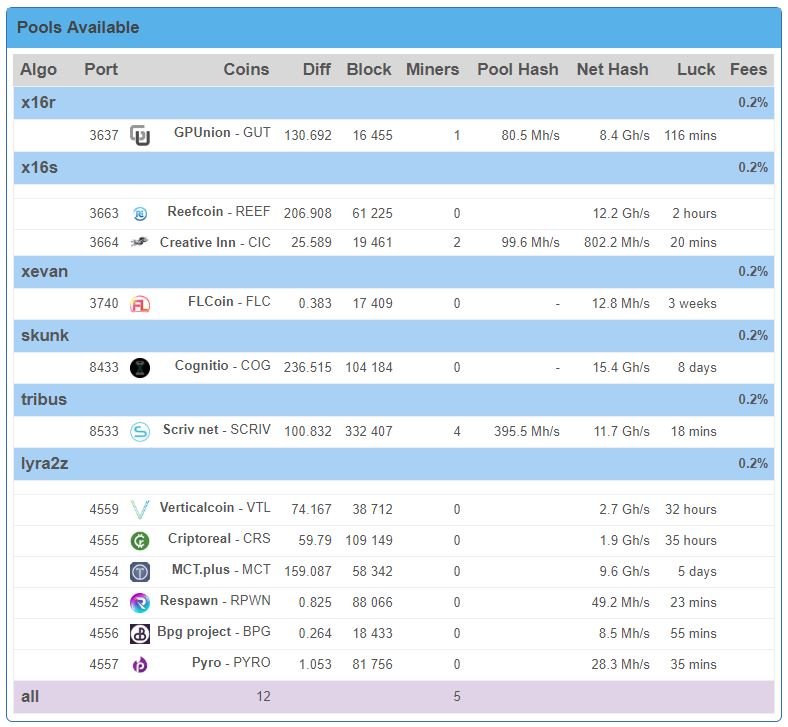
Task: Open the Respawn - RPWN coin link
Action: [215, 600]
